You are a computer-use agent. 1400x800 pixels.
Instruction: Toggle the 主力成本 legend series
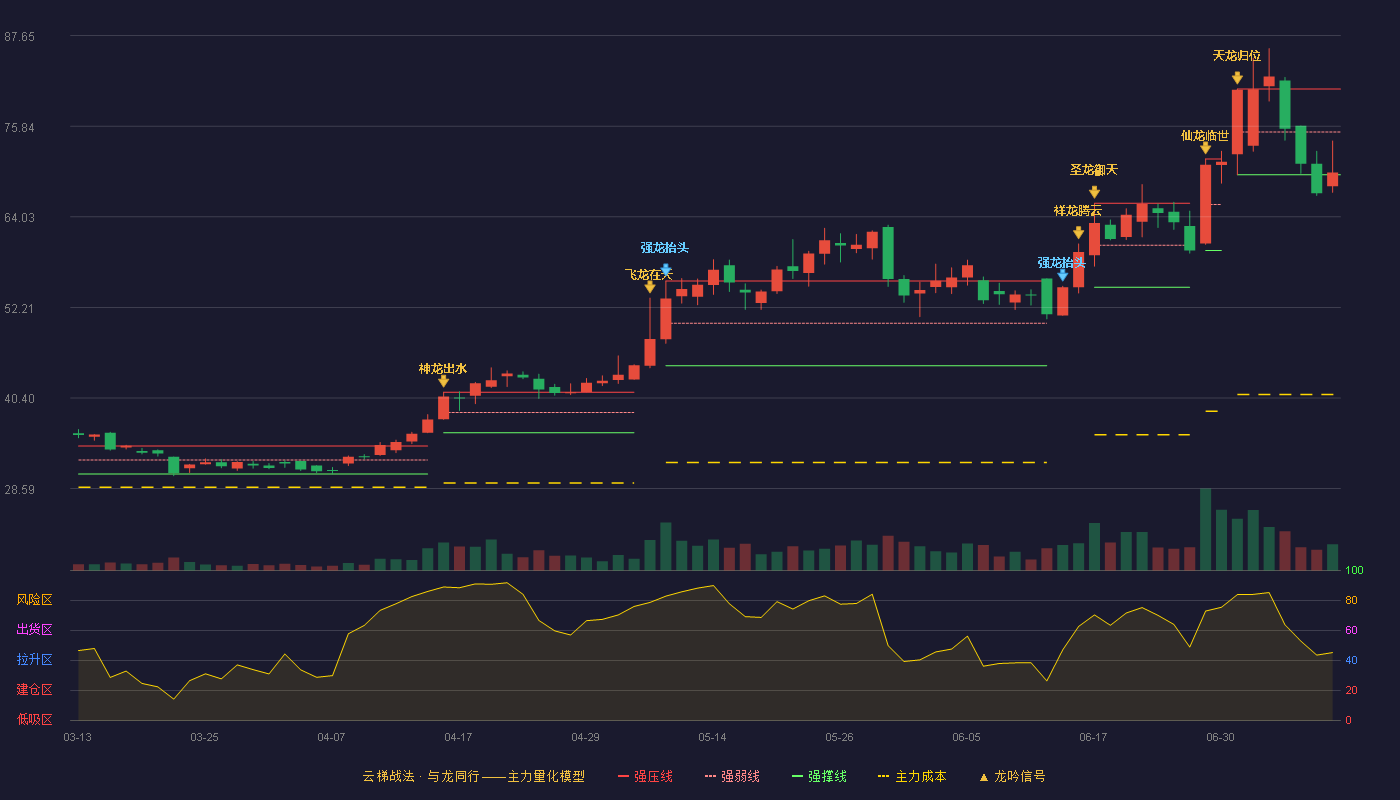[x=912, y=776]
